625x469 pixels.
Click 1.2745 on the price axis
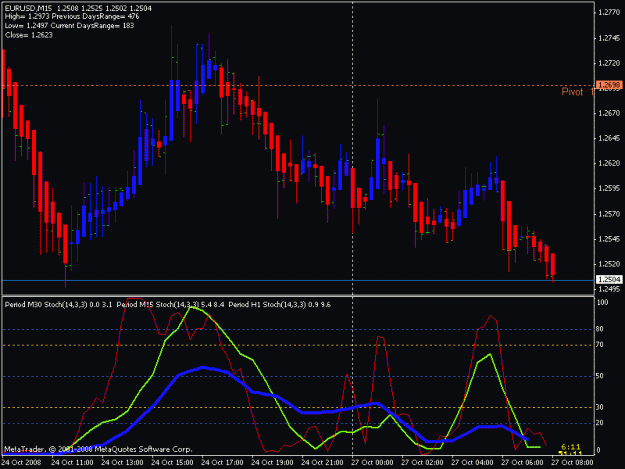pyautogui.click(x=609, y=38)
